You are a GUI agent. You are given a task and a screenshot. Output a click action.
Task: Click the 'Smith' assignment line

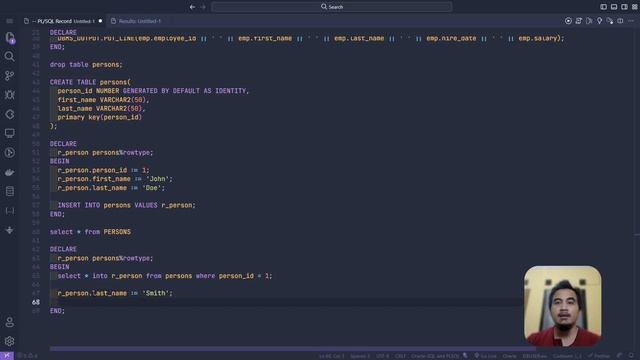[x=115, y=293]
